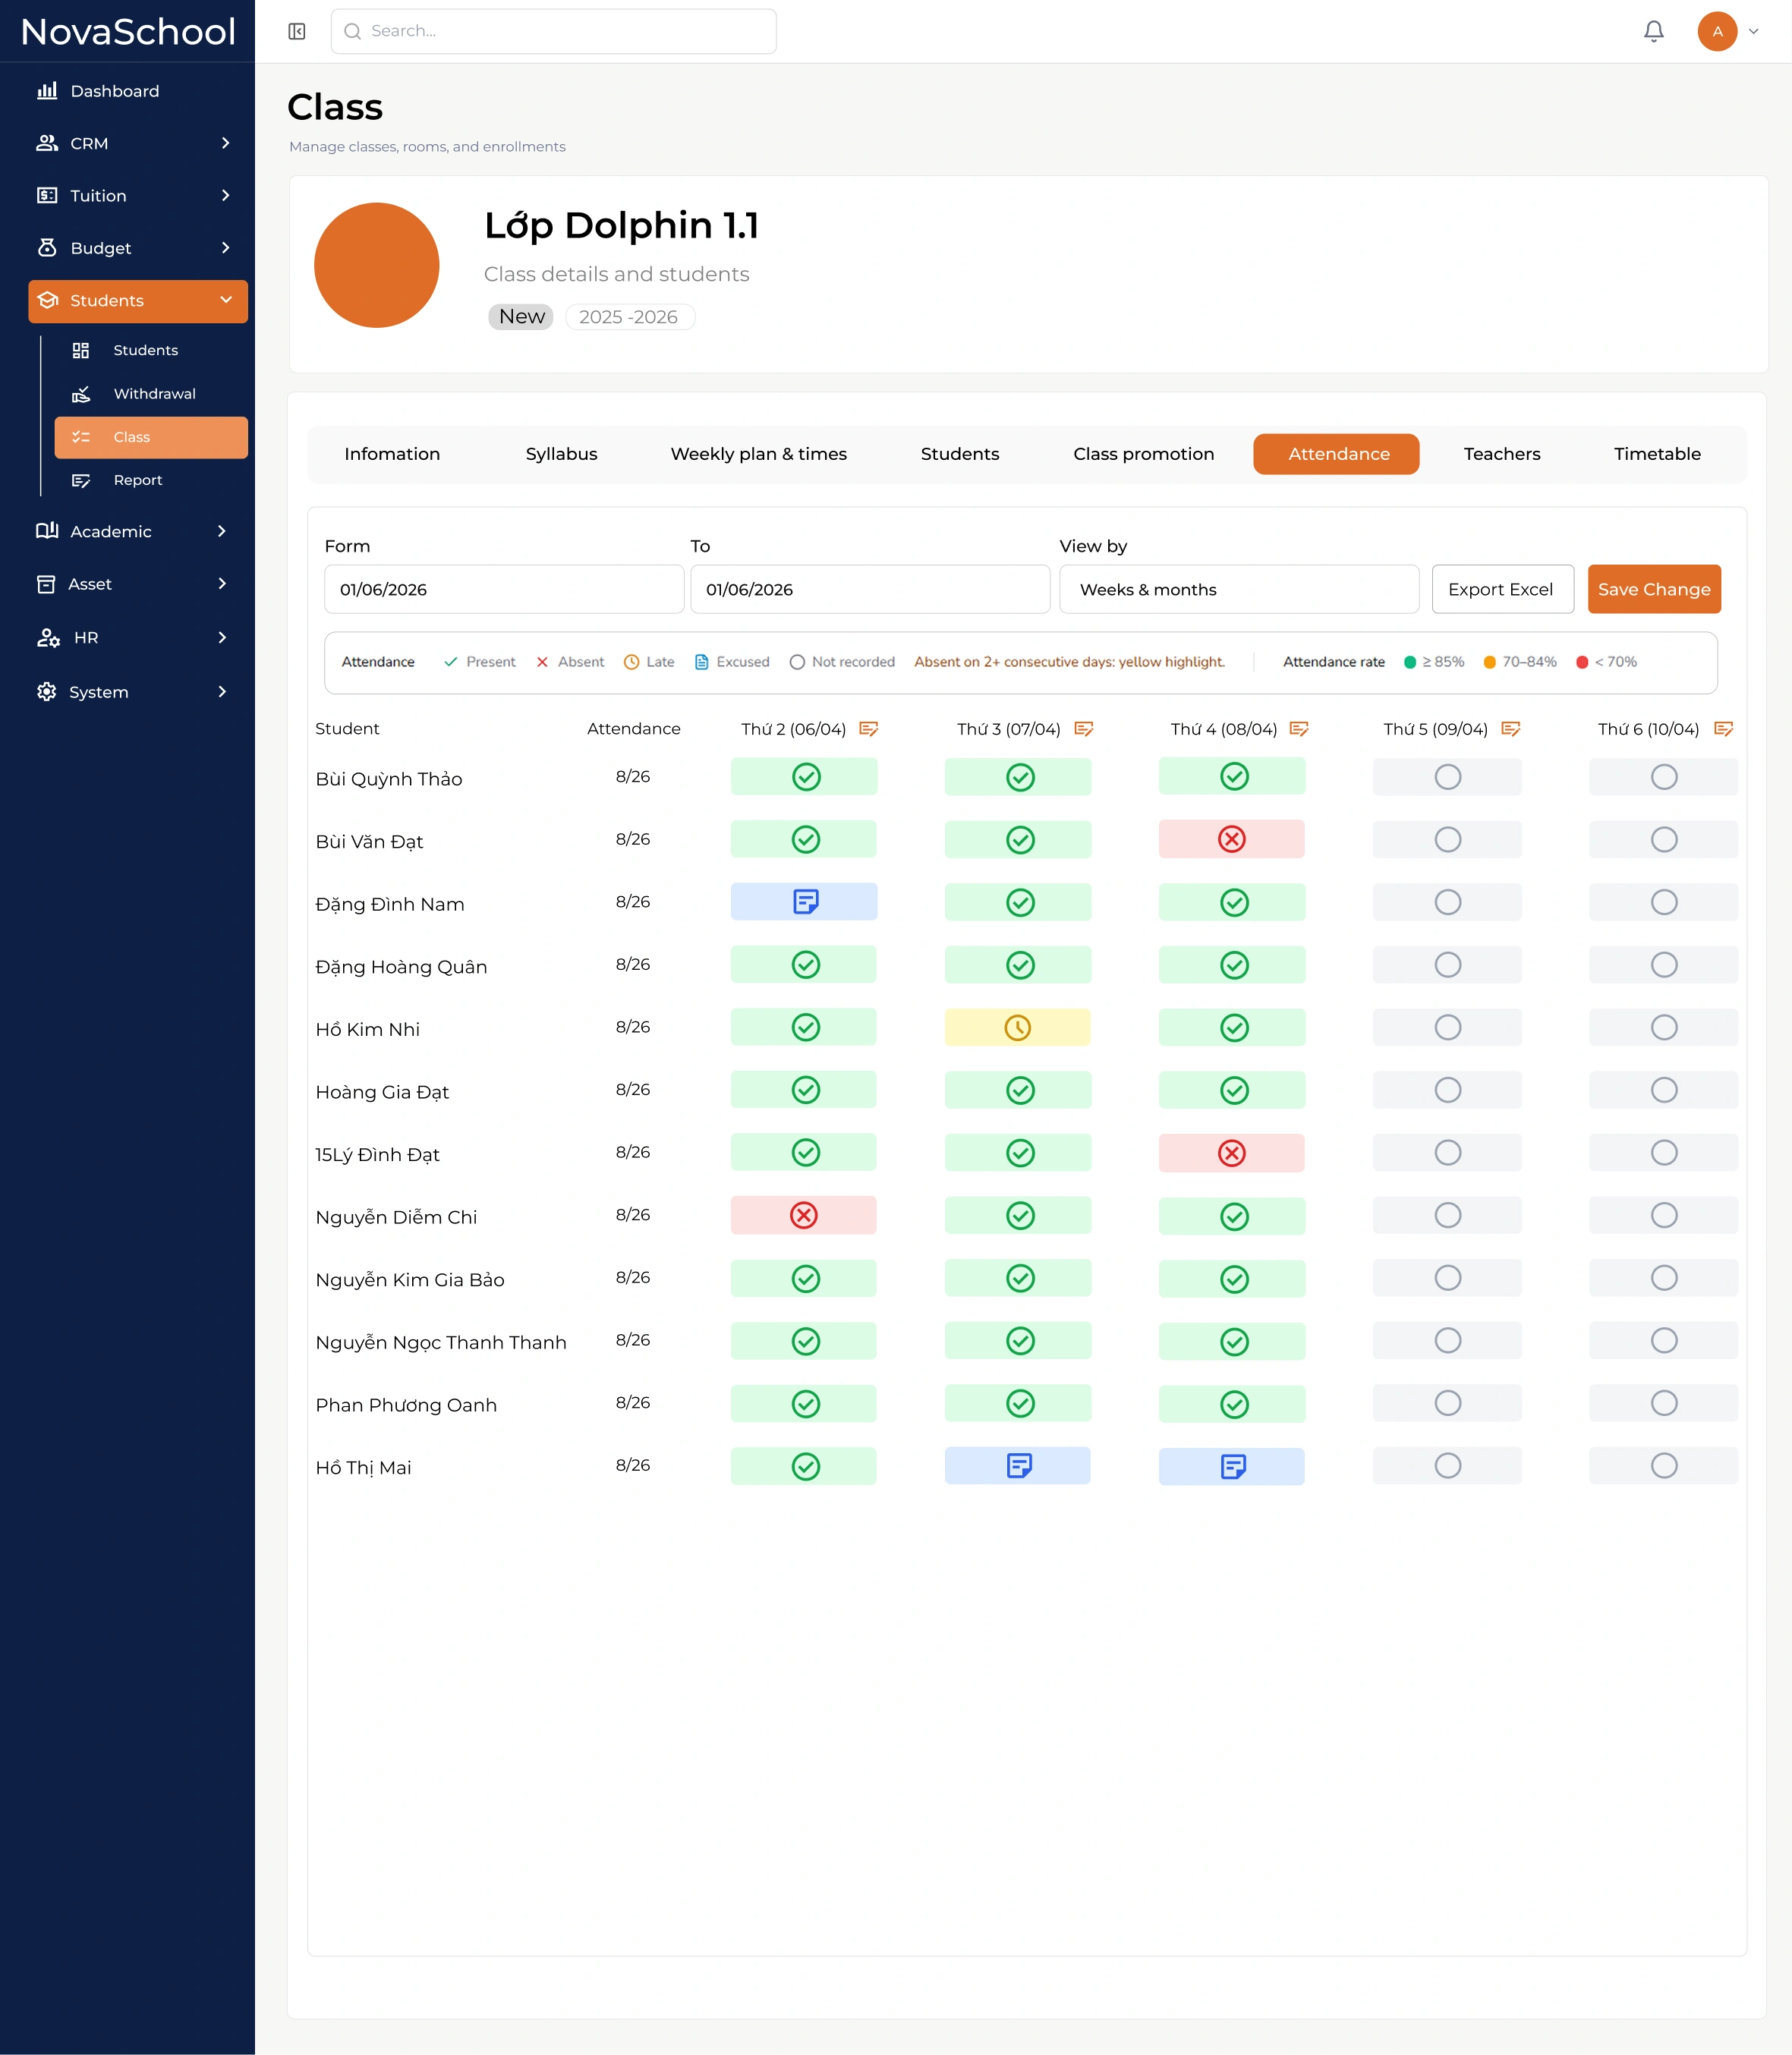Mark Bùi Quỳnh Thảo's Thứ 5 attendance circle

pyautogui.click(x=1447, y=777)
